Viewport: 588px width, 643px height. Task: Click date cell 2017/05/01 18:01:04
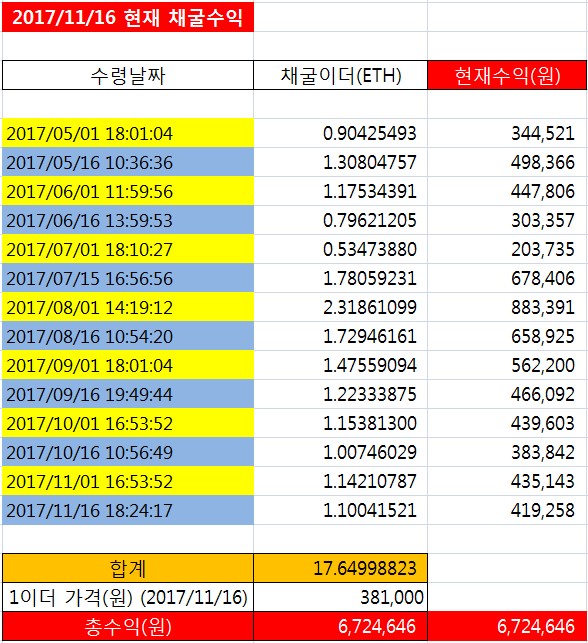coord(128,133)
